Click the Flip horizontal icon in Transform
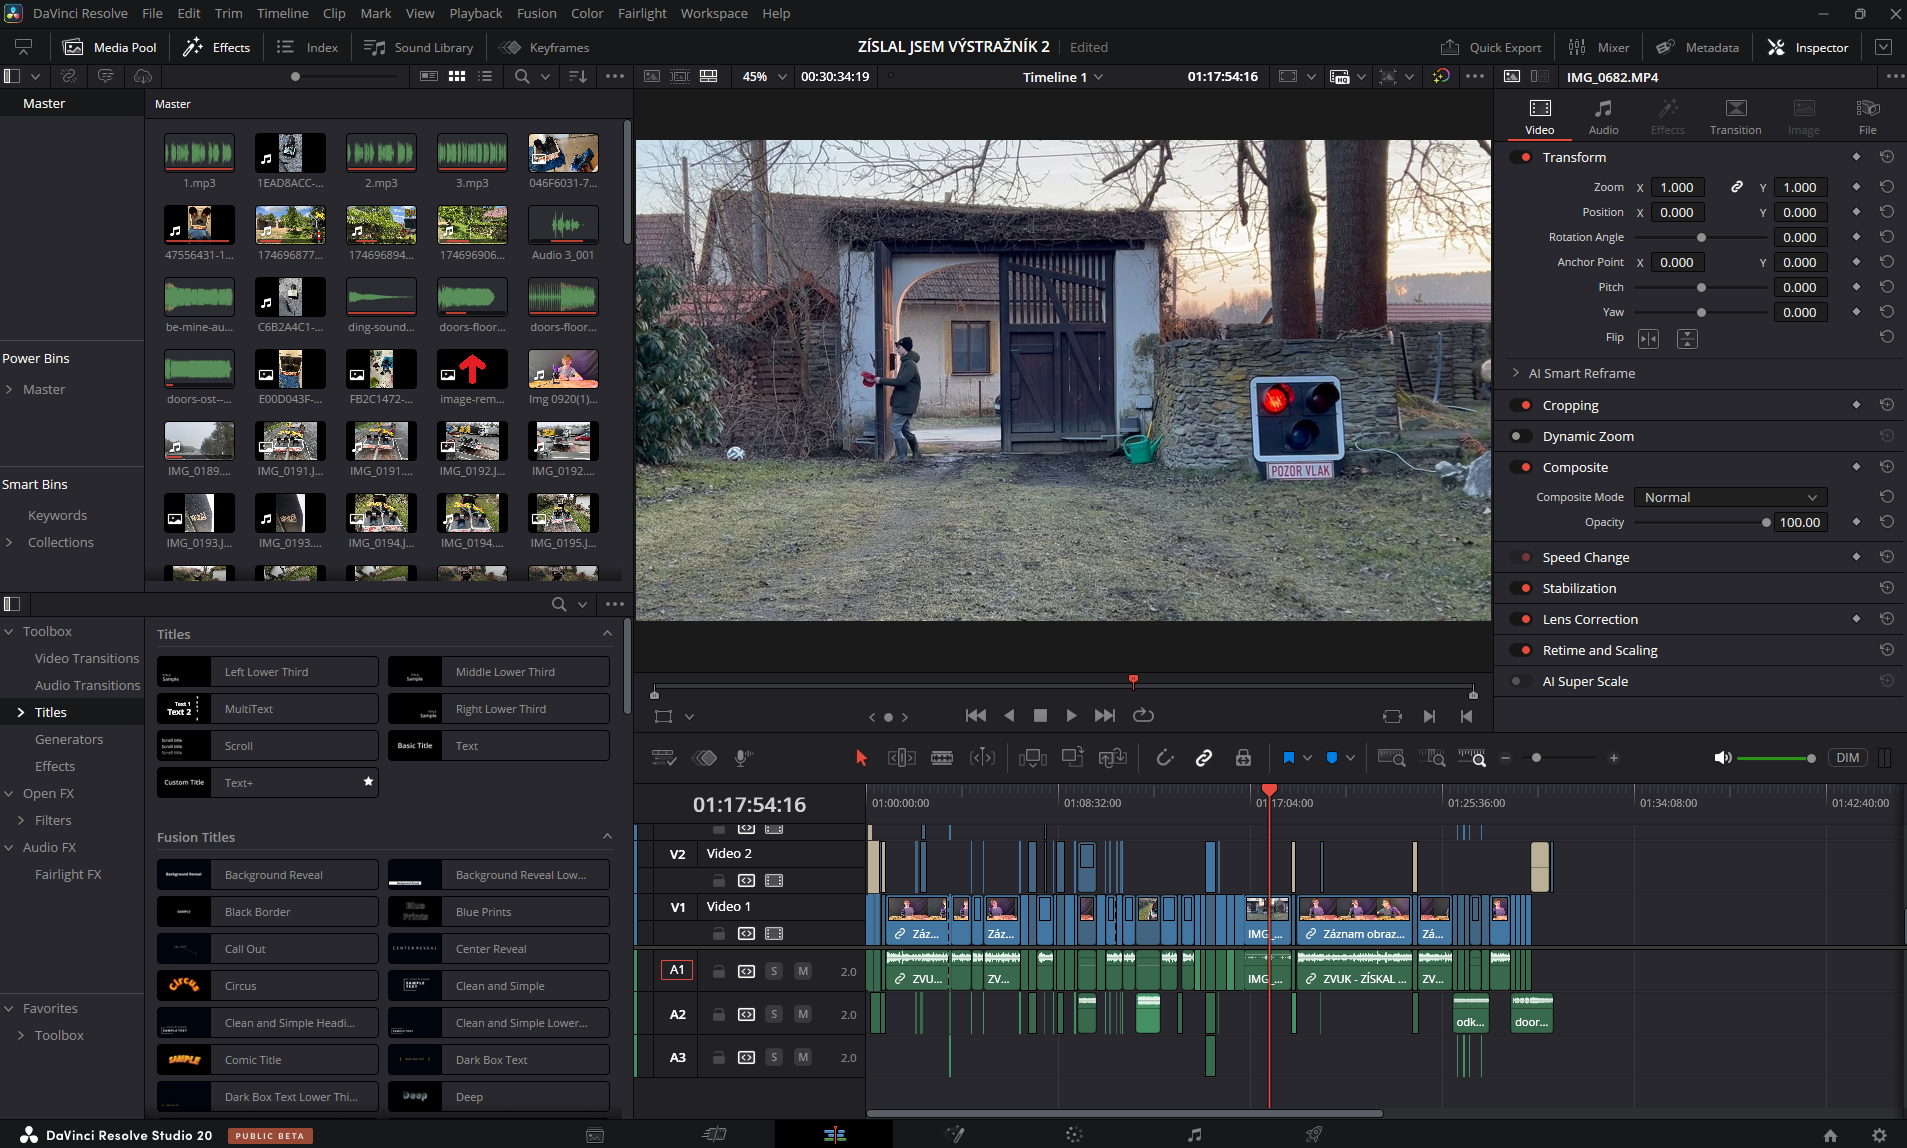 pos(1648,339)
